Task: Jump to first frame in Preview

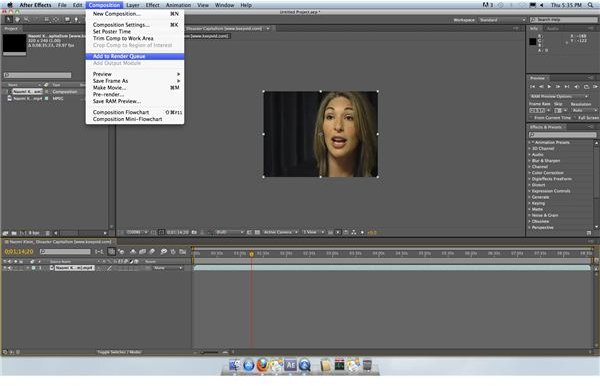Action: (533, 87)
